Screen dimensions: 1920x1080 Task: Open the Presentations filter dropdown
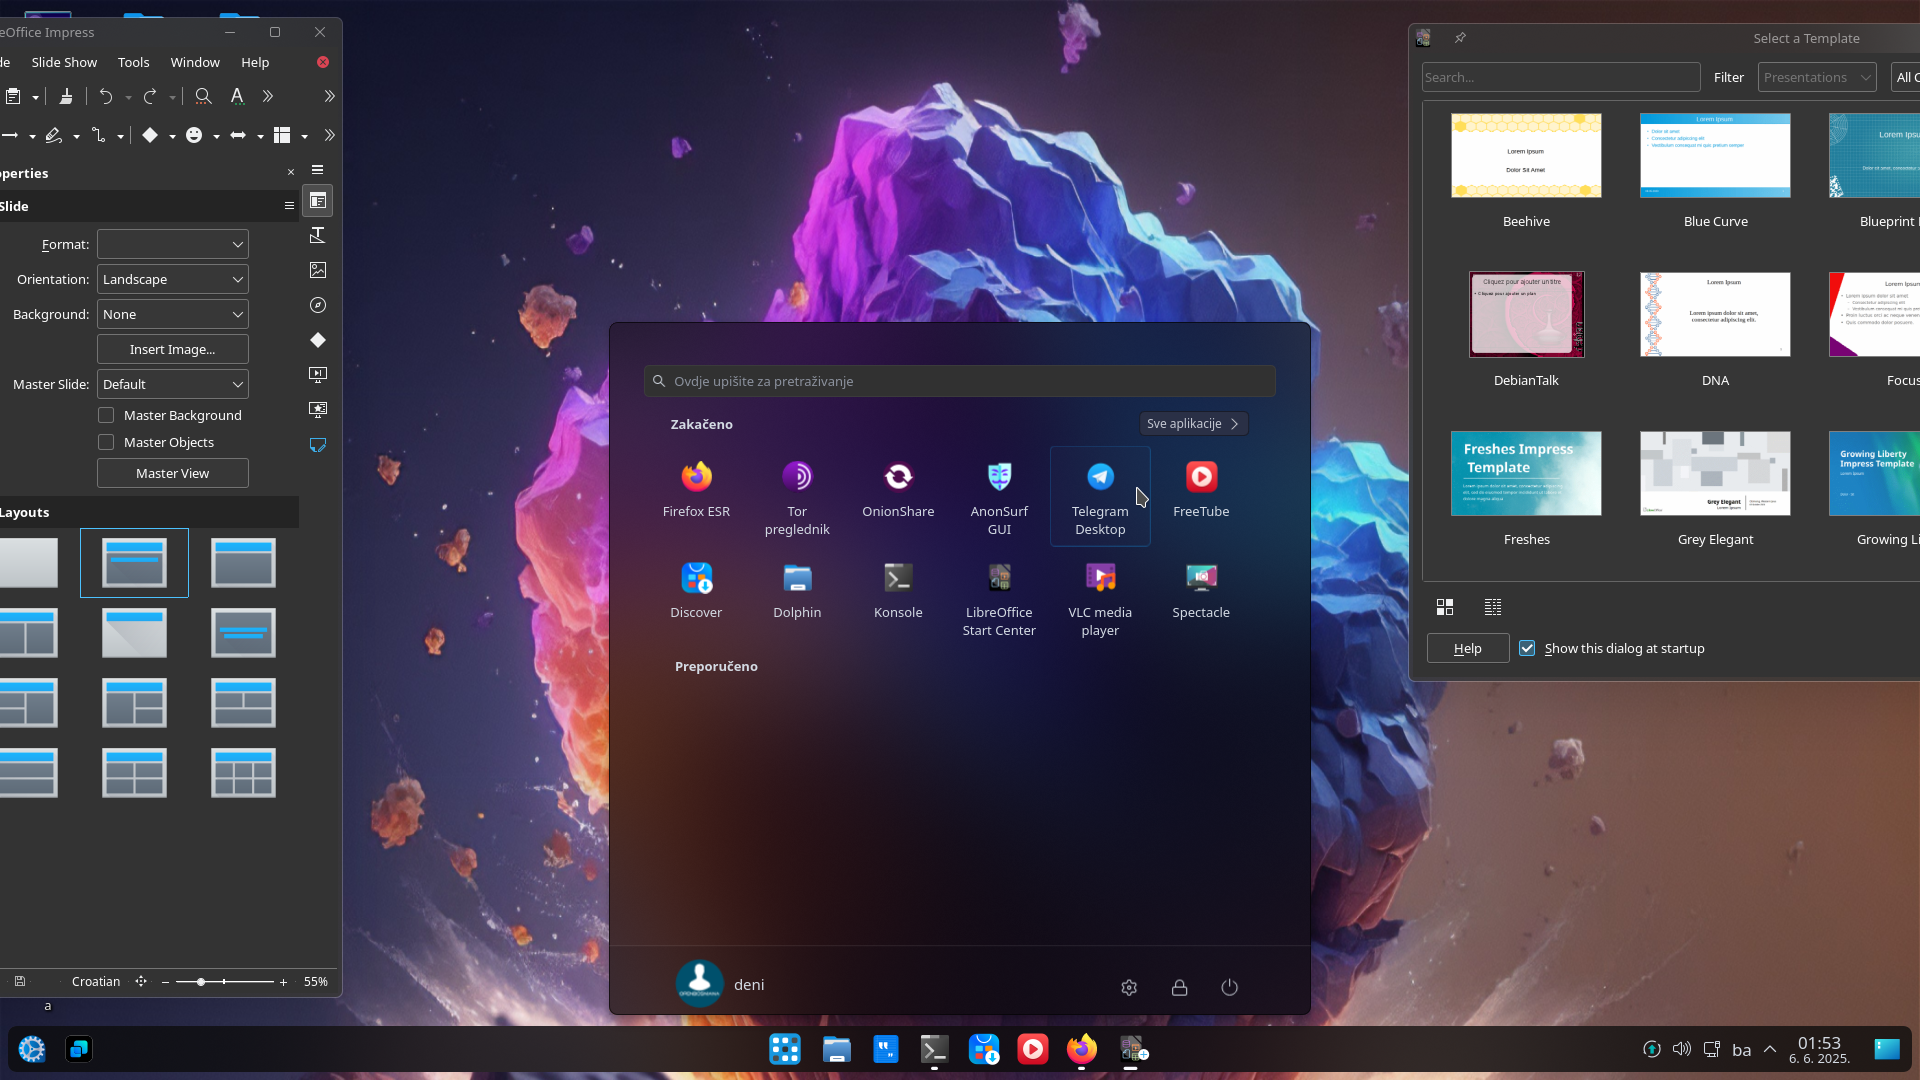click(1817, 77)
